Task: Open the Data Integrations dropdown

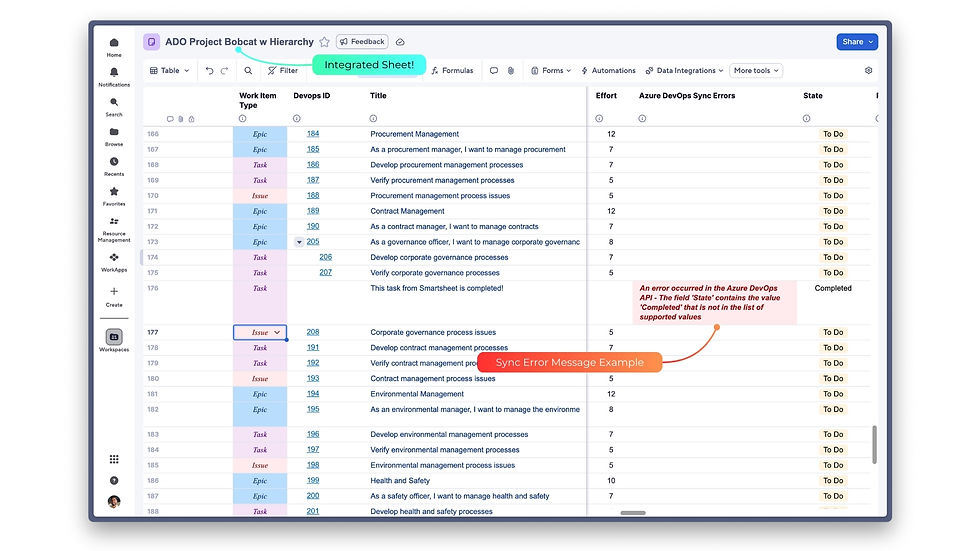Action: [x=684, y=71]
